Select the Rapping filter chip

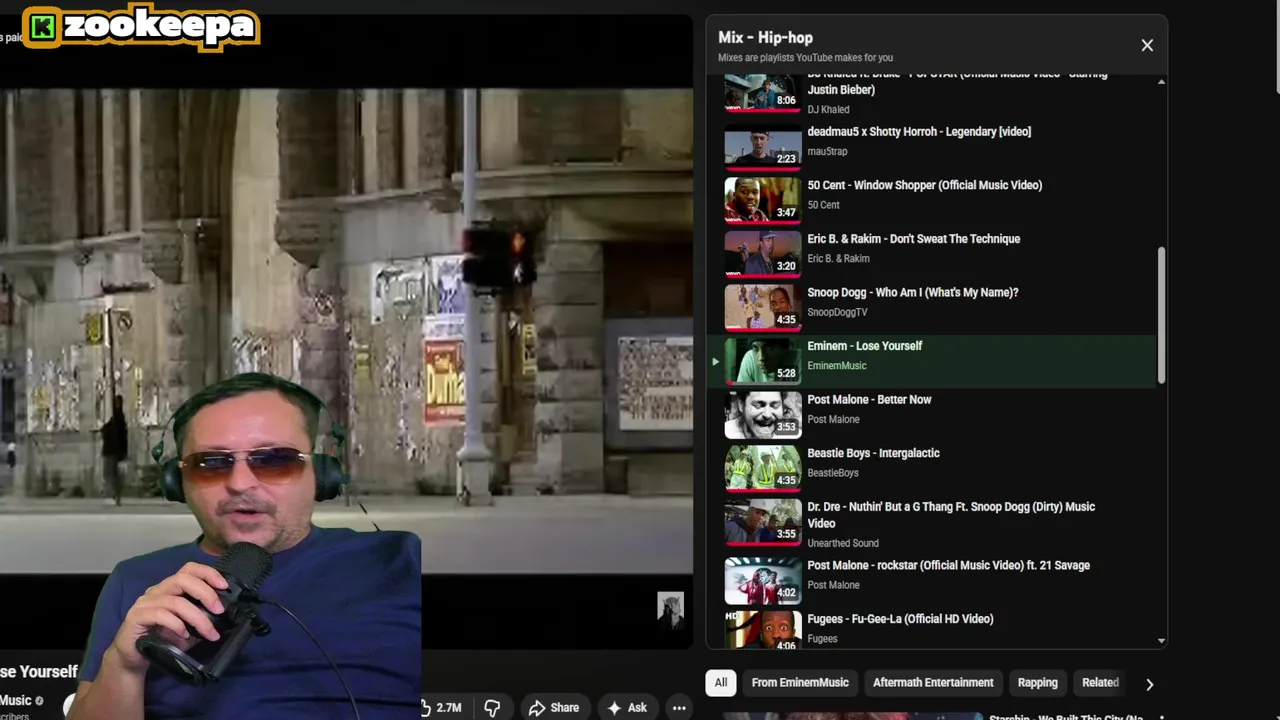click(1037, 682)
